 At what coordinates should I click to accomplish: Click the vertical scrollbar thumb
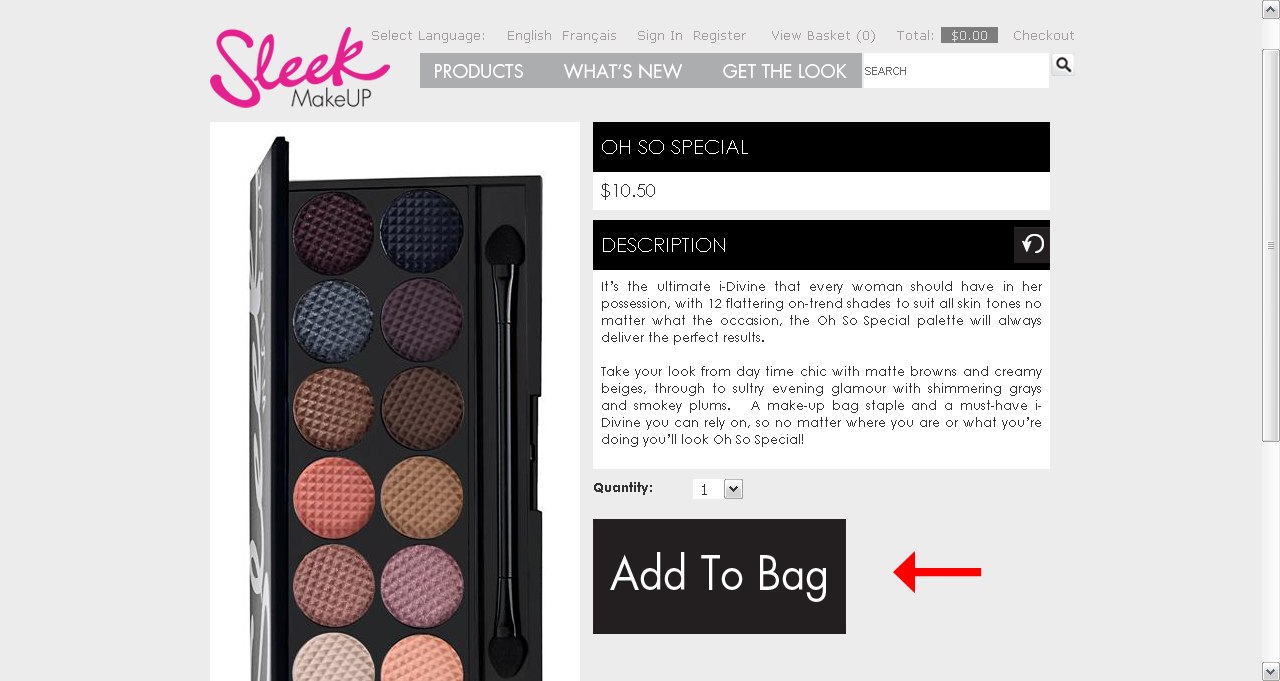pyautogui.click(x=1271, y=245)
